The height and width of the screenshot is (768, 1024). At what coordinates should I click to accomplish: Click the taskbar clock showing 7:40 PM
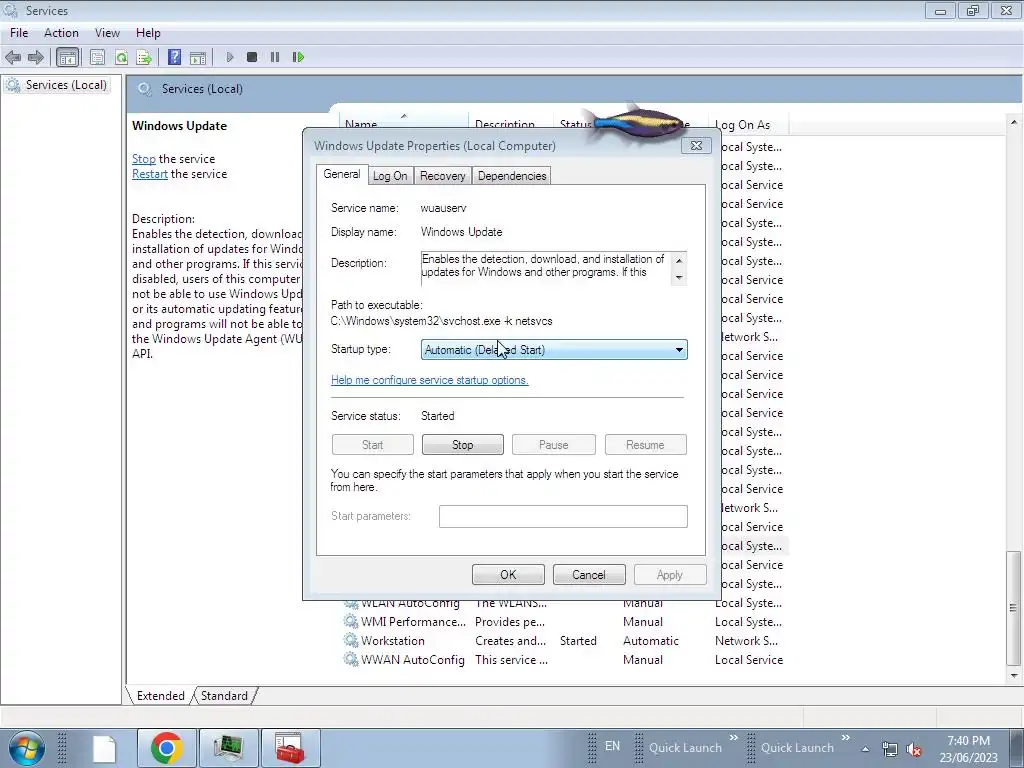[x=968, y=749]
